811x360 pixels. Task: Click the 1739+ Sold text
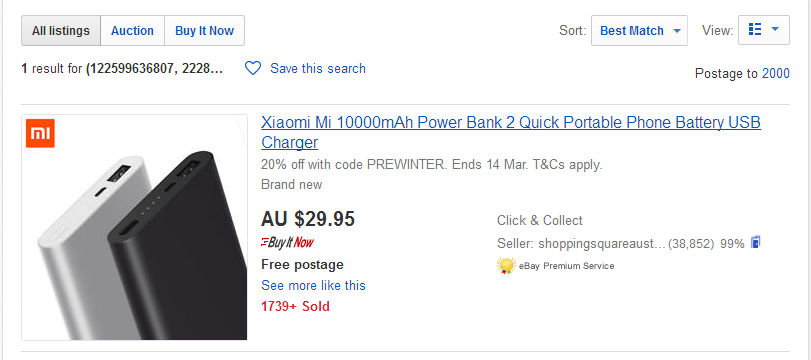coord(295,306)
